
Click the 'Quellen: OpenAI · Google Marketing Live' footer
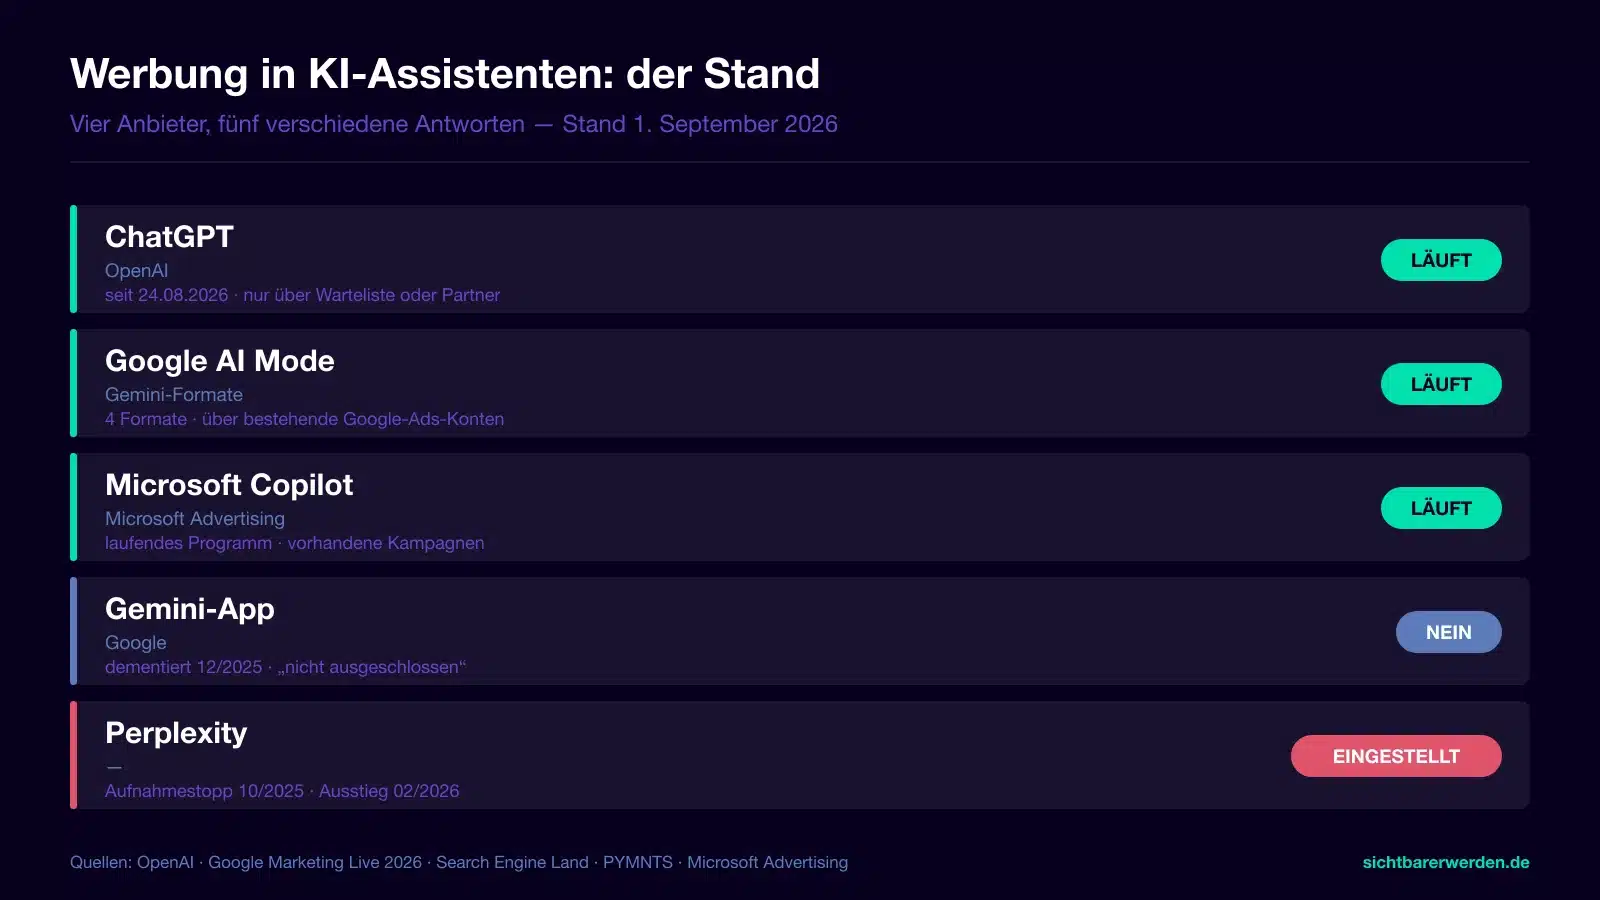(459, 862)
